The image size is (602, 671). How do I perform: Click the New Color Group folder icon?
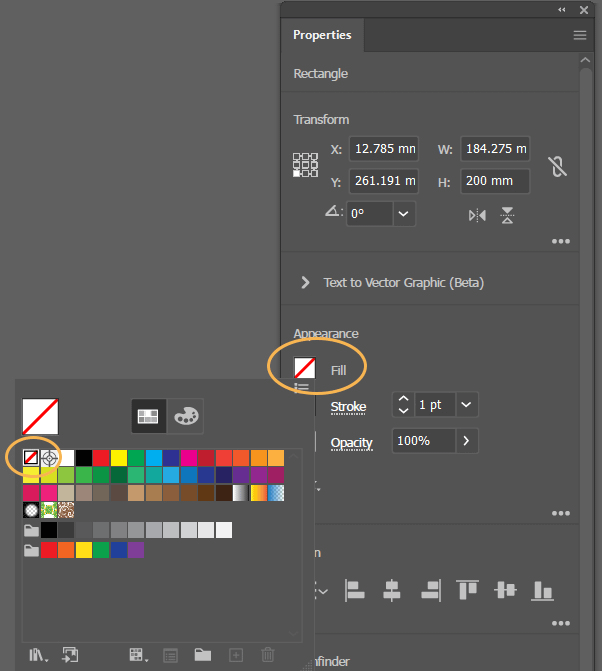(x=203, y=655)
